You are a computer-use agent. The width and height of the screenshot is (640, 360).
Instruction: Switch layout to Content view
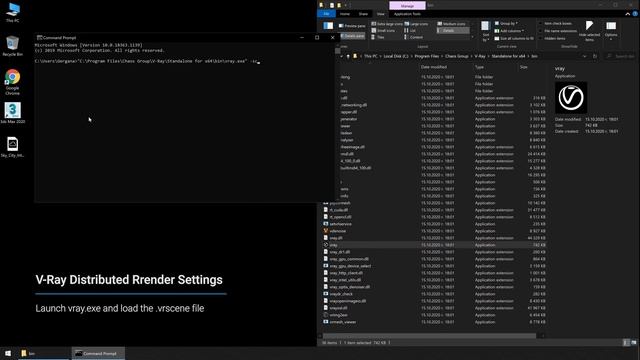coord(413,37)
